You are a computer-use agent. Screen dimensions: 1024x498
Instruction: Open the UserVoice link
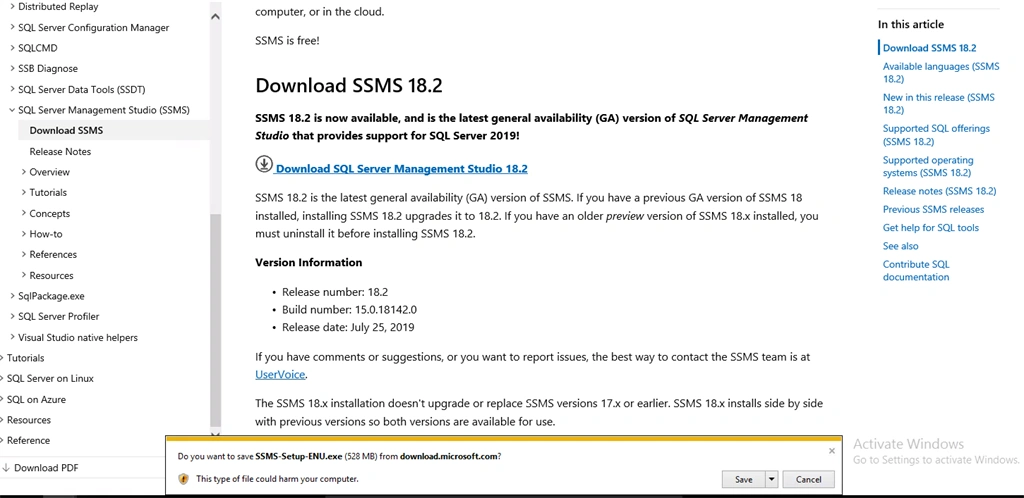coord(280,375)
